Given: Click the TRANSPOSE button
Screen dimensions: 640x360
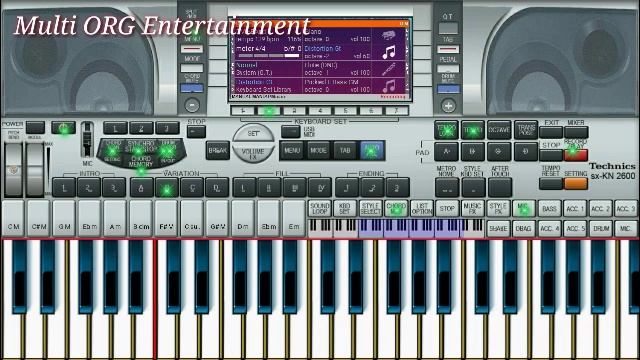Looking at the screenshot, I should click(x=526, y=130).
